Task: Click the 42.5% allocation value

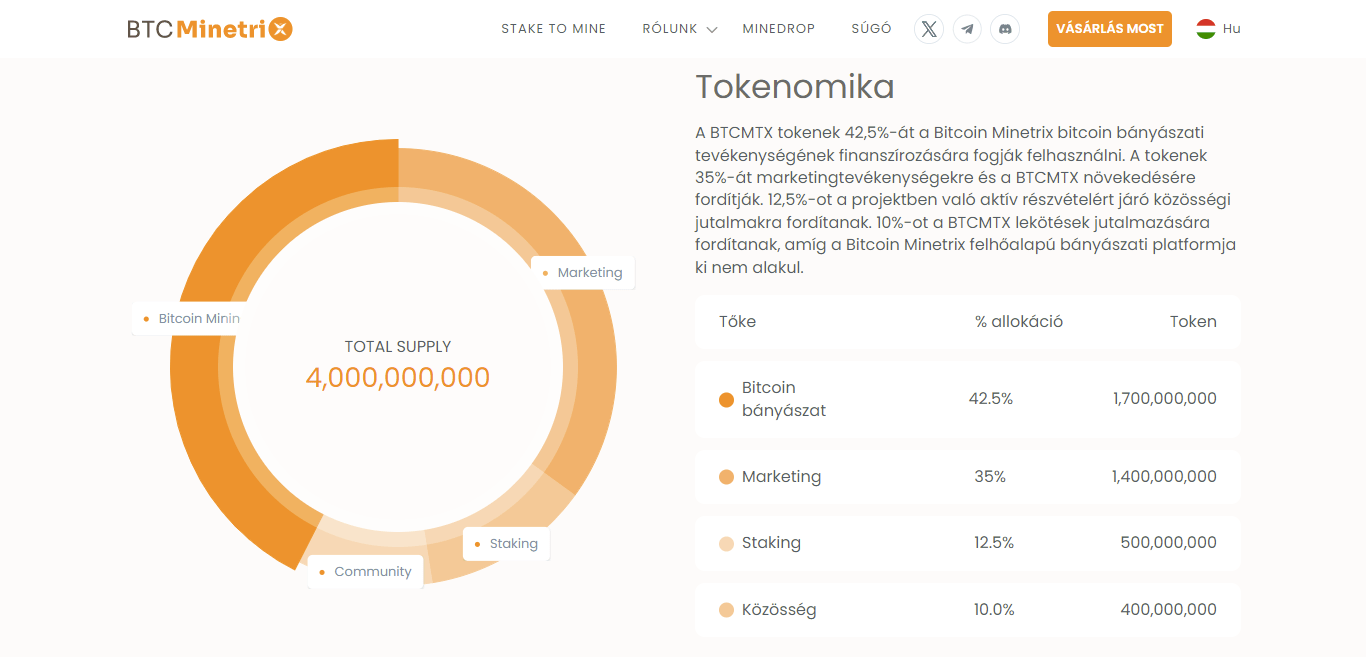Action: (991, 399)
